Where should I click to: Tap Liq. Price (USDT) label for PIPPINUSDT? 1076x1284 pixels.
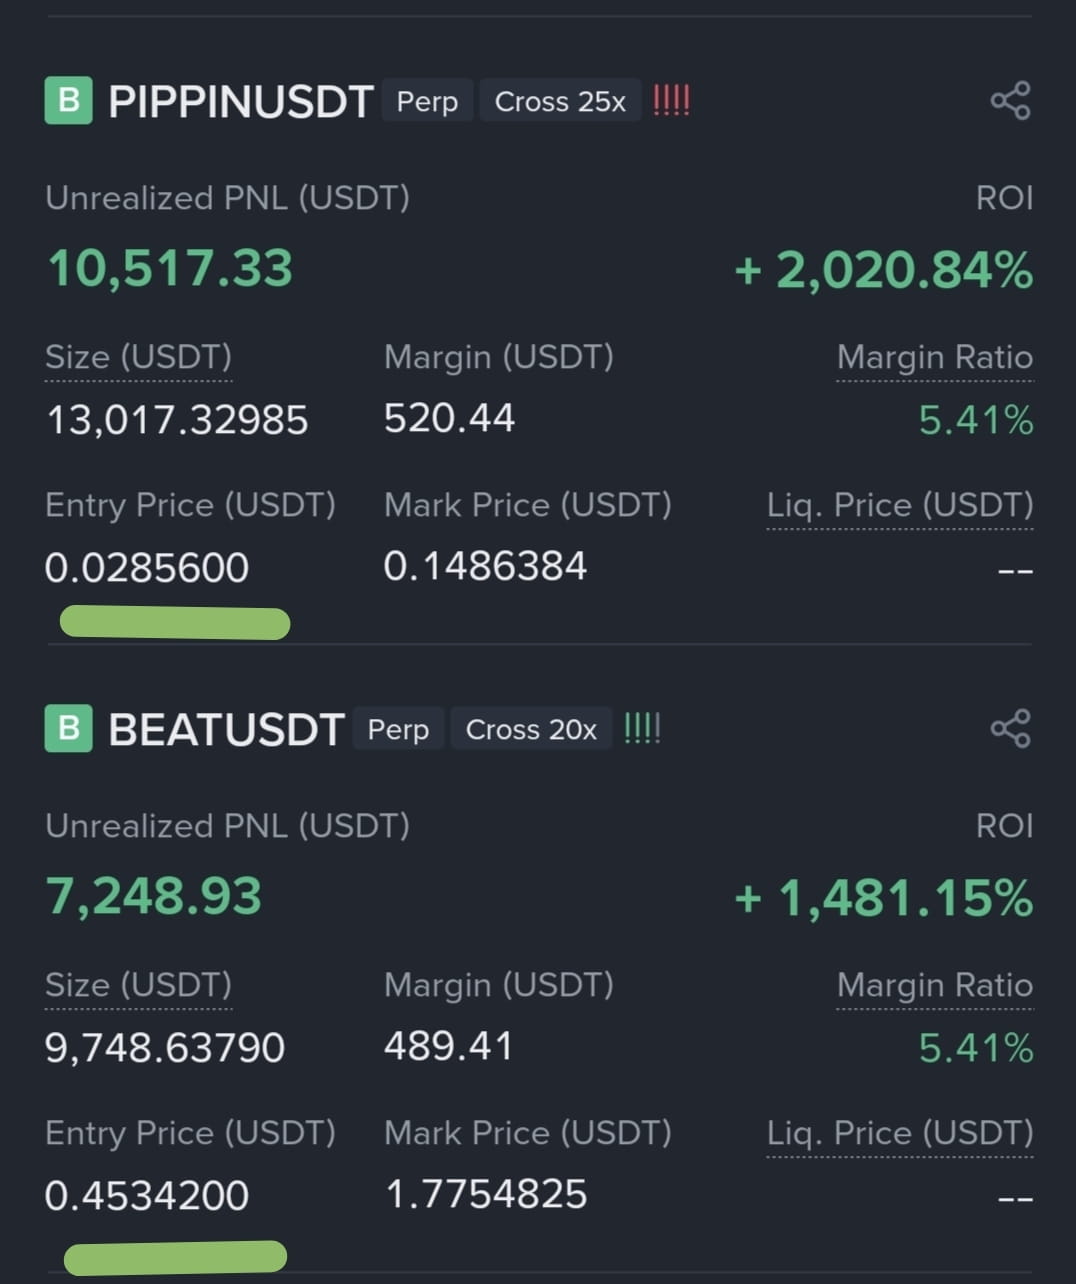[x=900, y=505]
